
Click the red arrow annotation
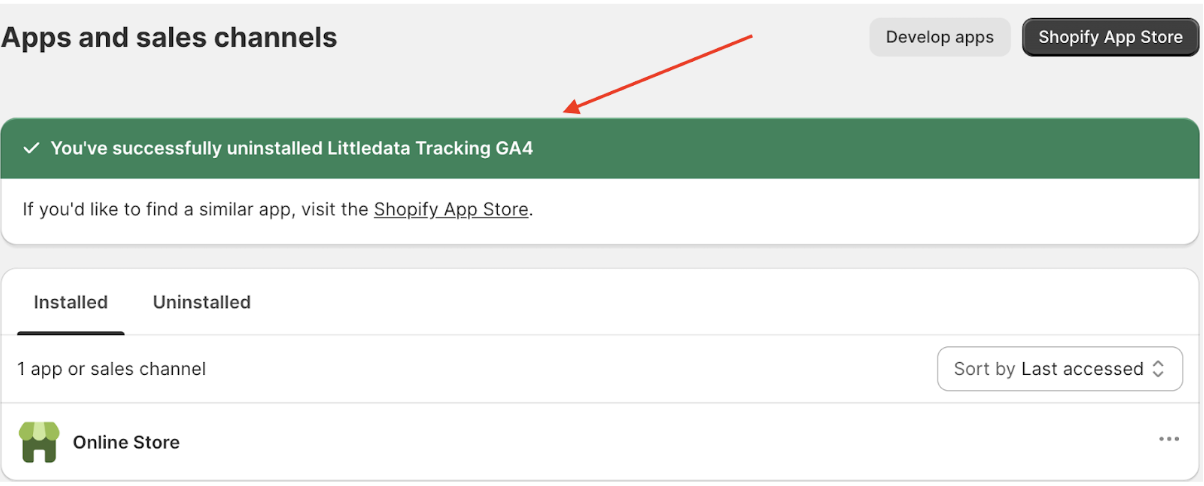point(658,73)
